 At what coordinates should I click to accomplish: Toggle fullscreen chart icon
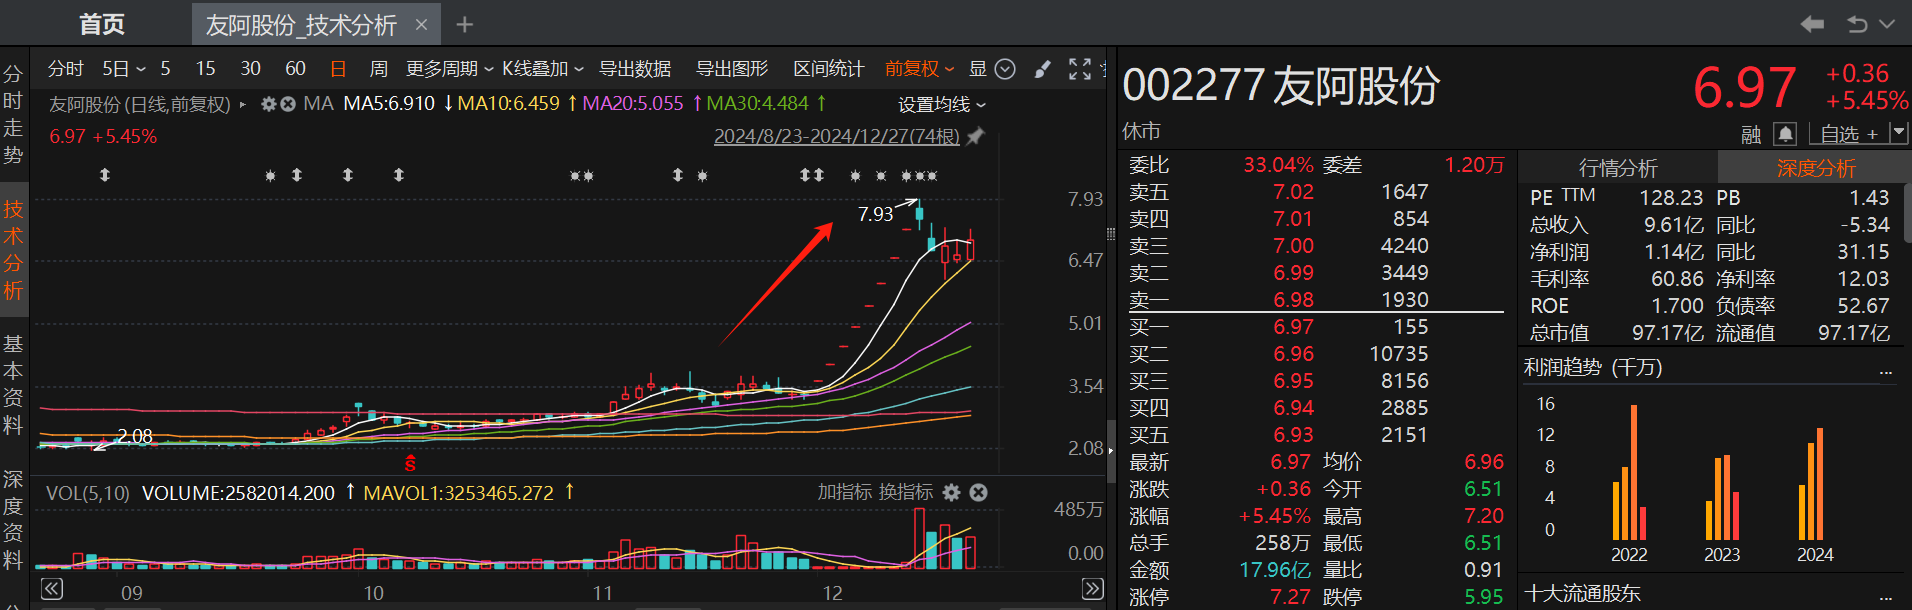[1079, 69]
